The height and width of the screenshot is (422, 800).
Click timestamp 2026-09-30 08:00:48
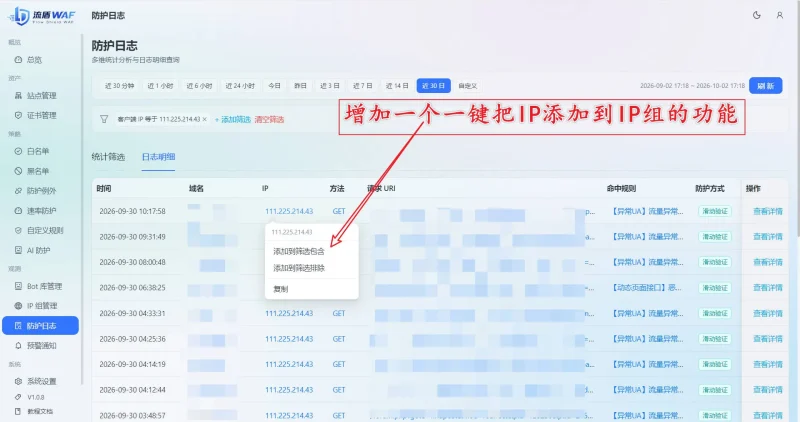(x=132, y=262)
